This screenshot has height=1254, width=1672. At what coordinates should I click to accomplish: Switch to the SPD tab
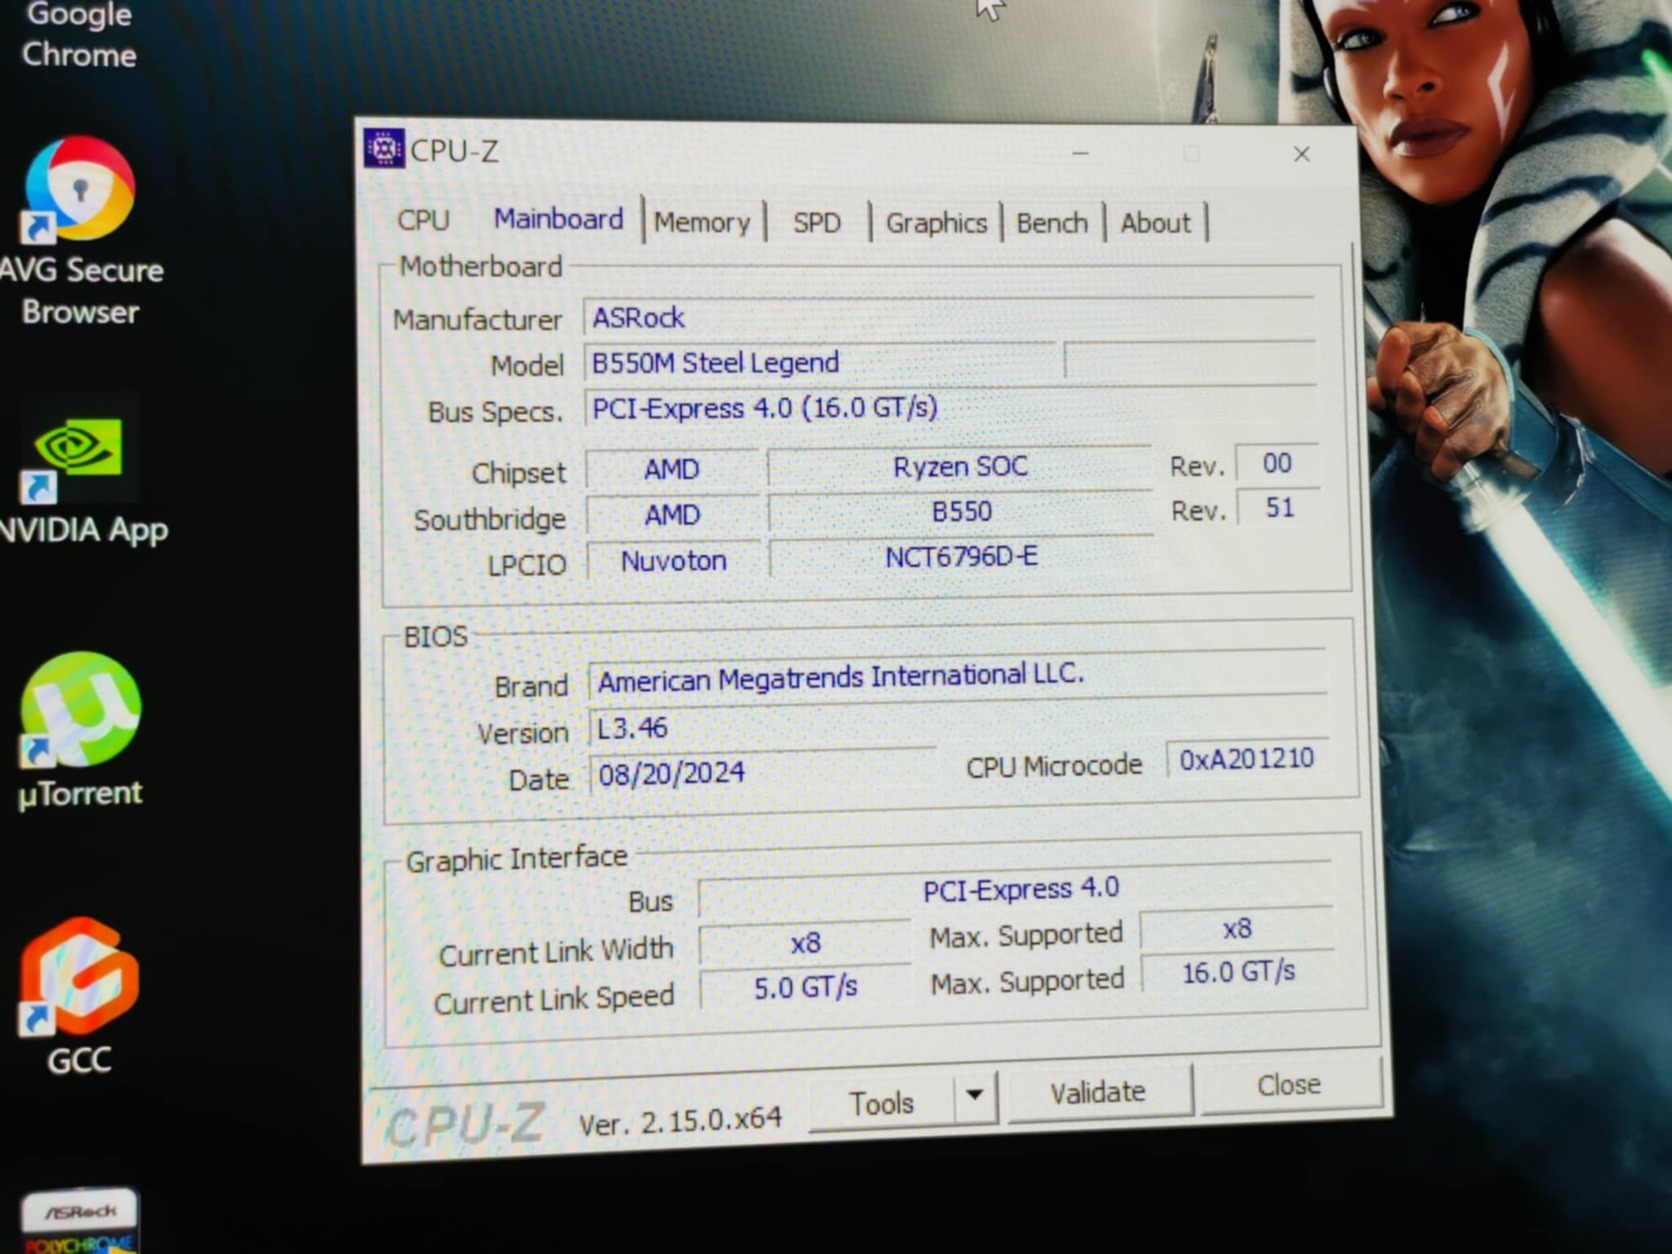click(x=817, y=223)
